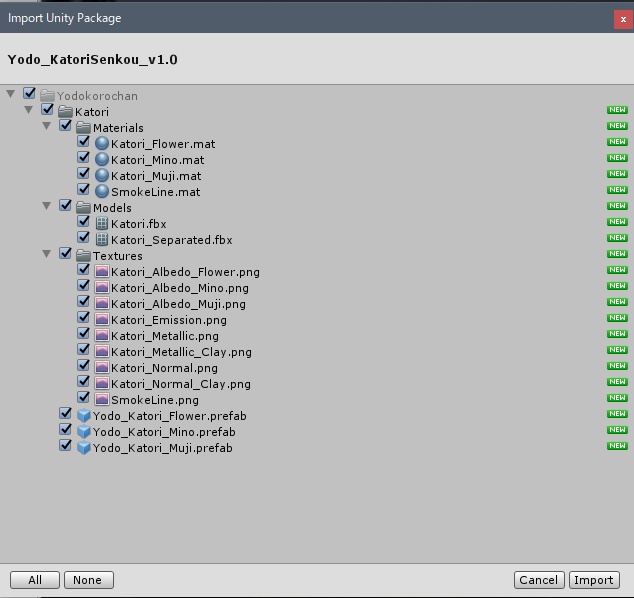
Task: Click the Katori_Flower.mat material sphere icon
Action: (x=102, y=144)
